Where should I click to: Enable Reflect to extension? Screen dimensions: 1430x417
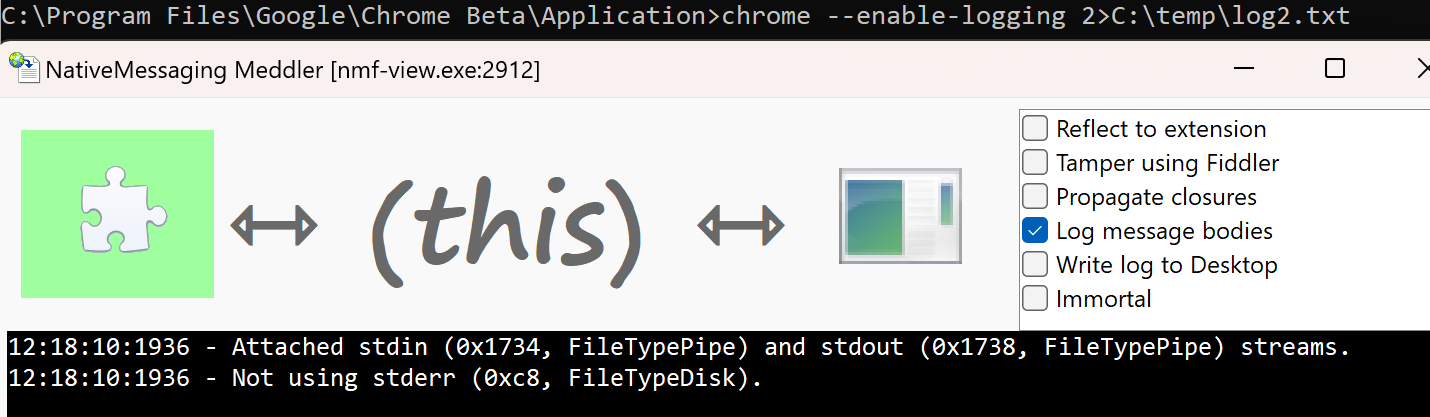point(1035,129)
